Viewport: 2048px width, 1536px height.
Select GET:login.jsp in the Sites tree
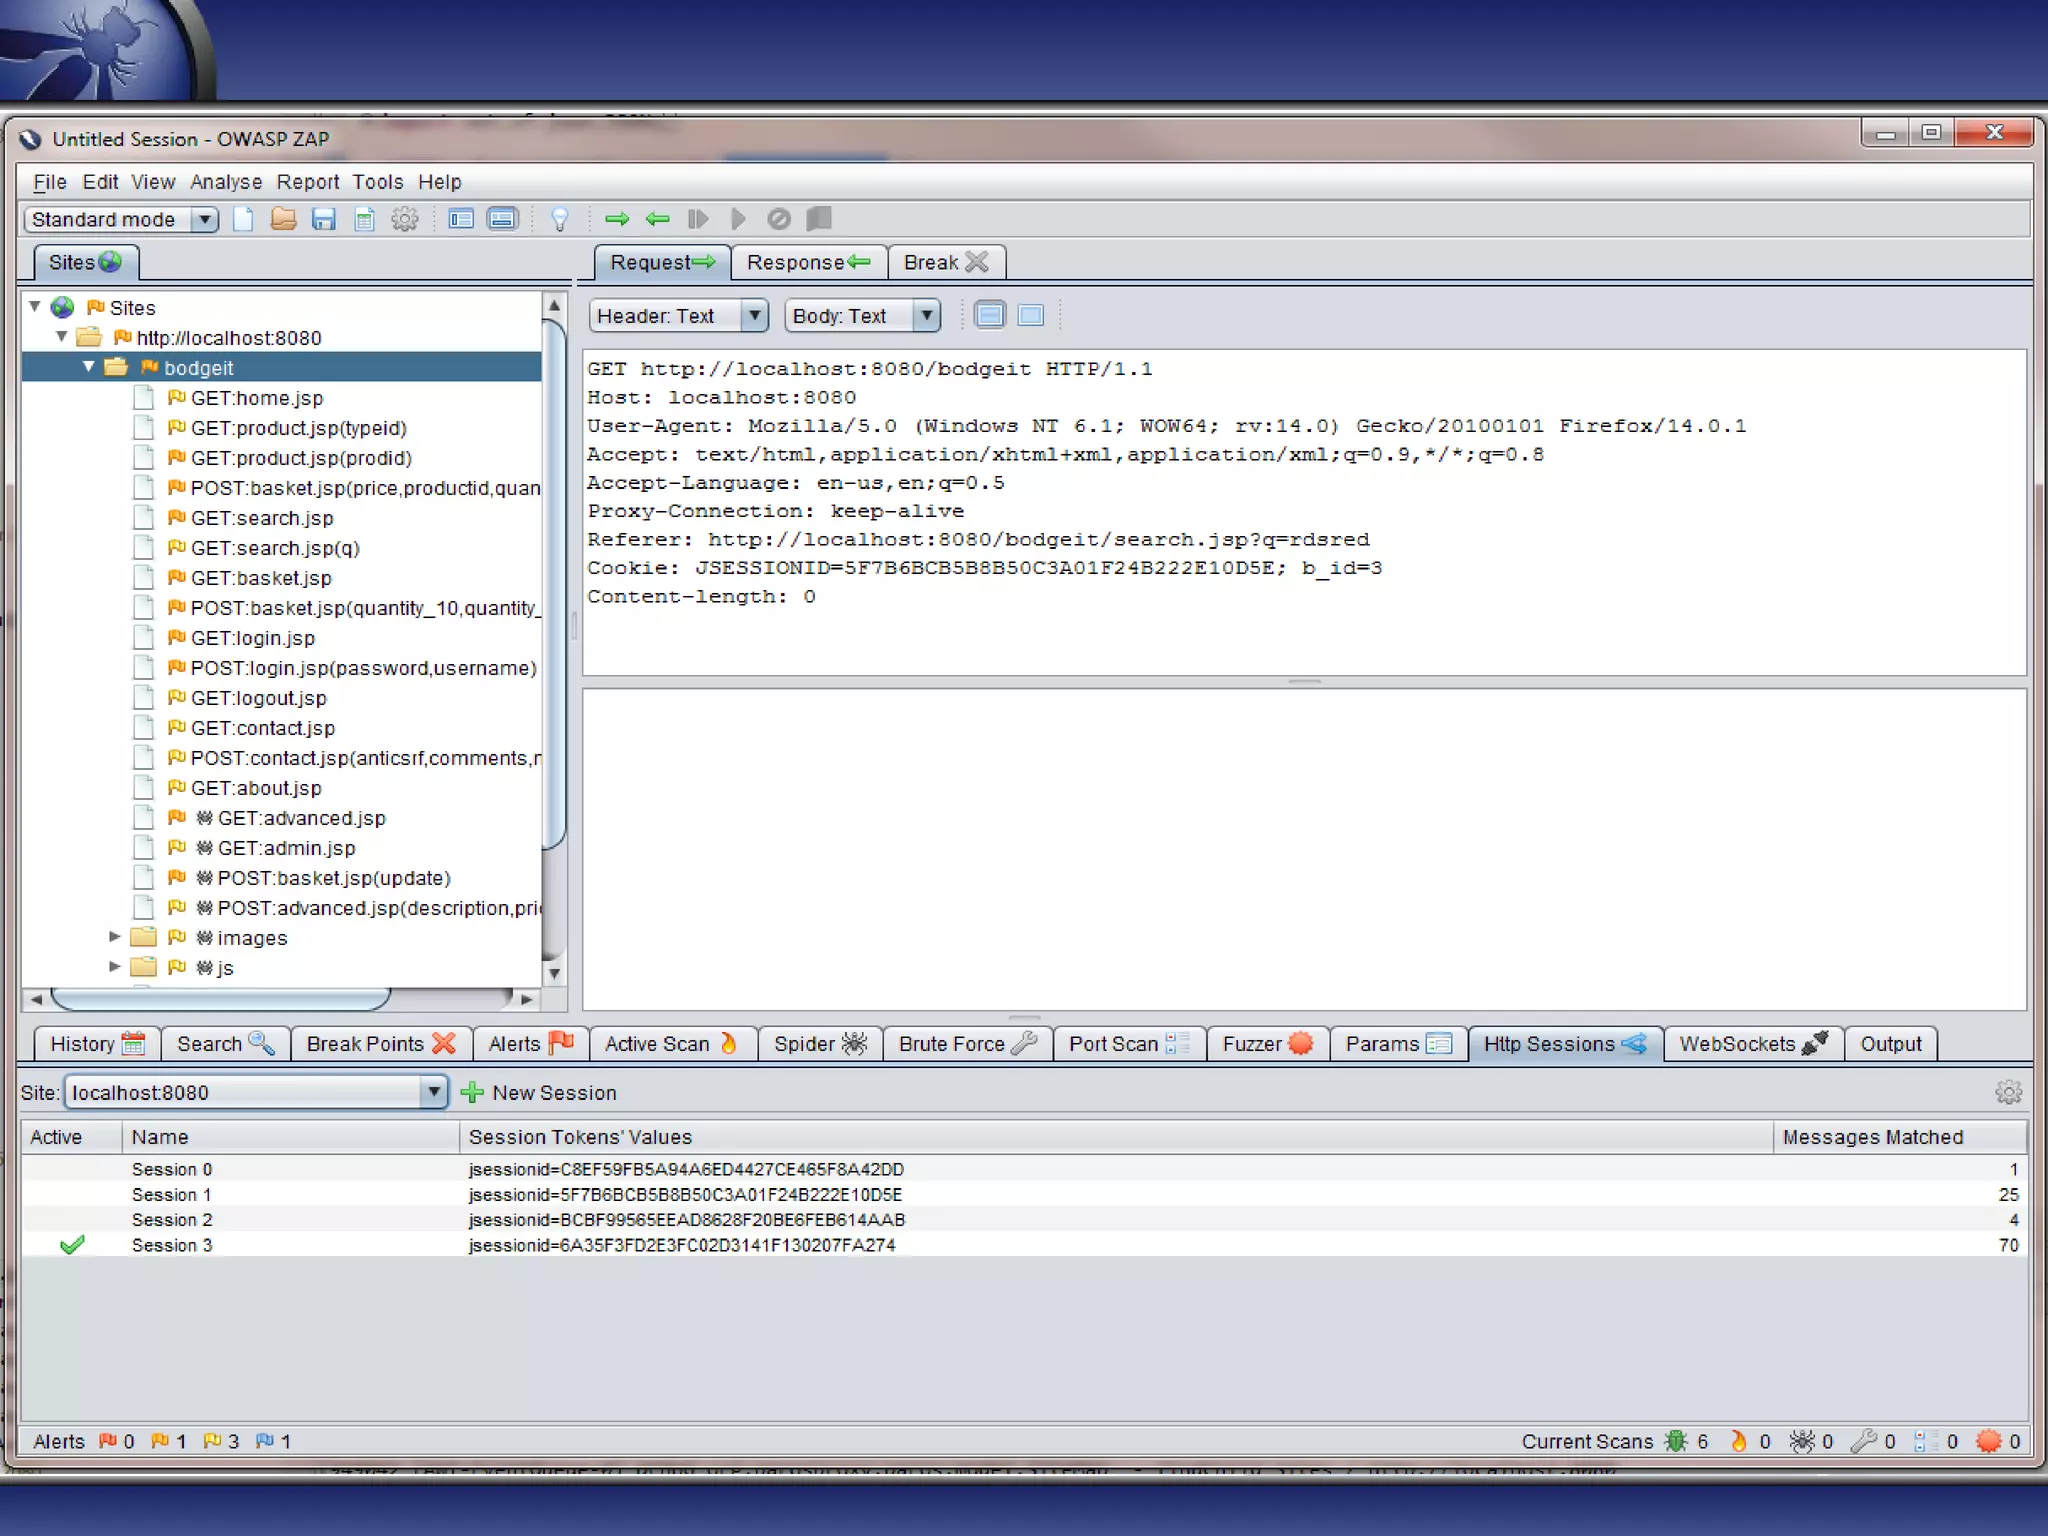252,638
